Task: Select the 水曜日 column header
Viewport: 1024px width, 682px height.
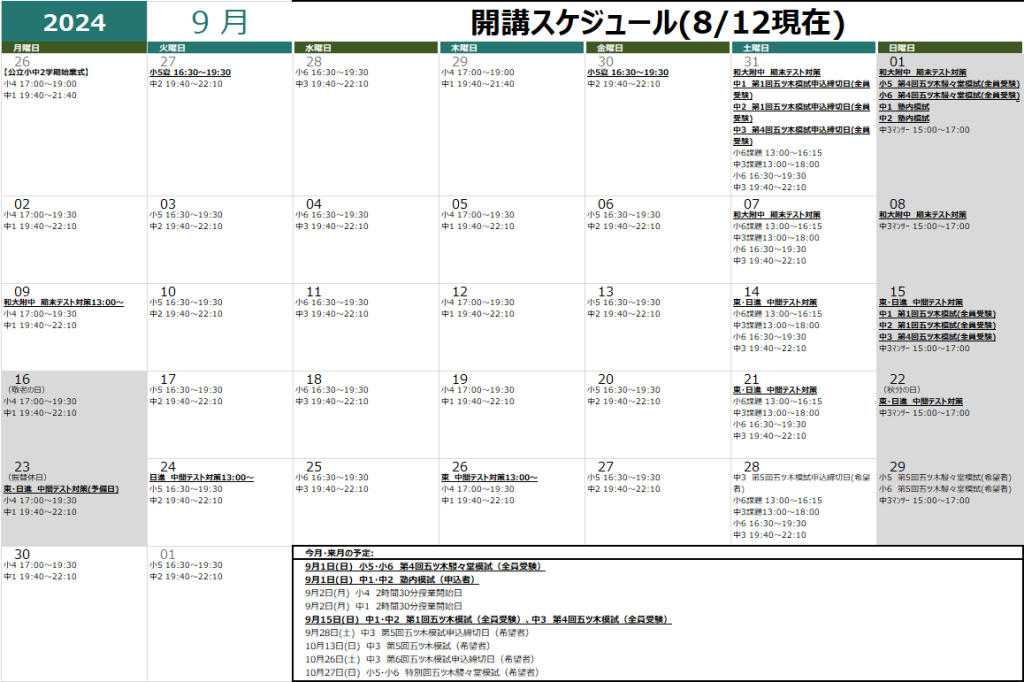Action: (x=320, y=48)
